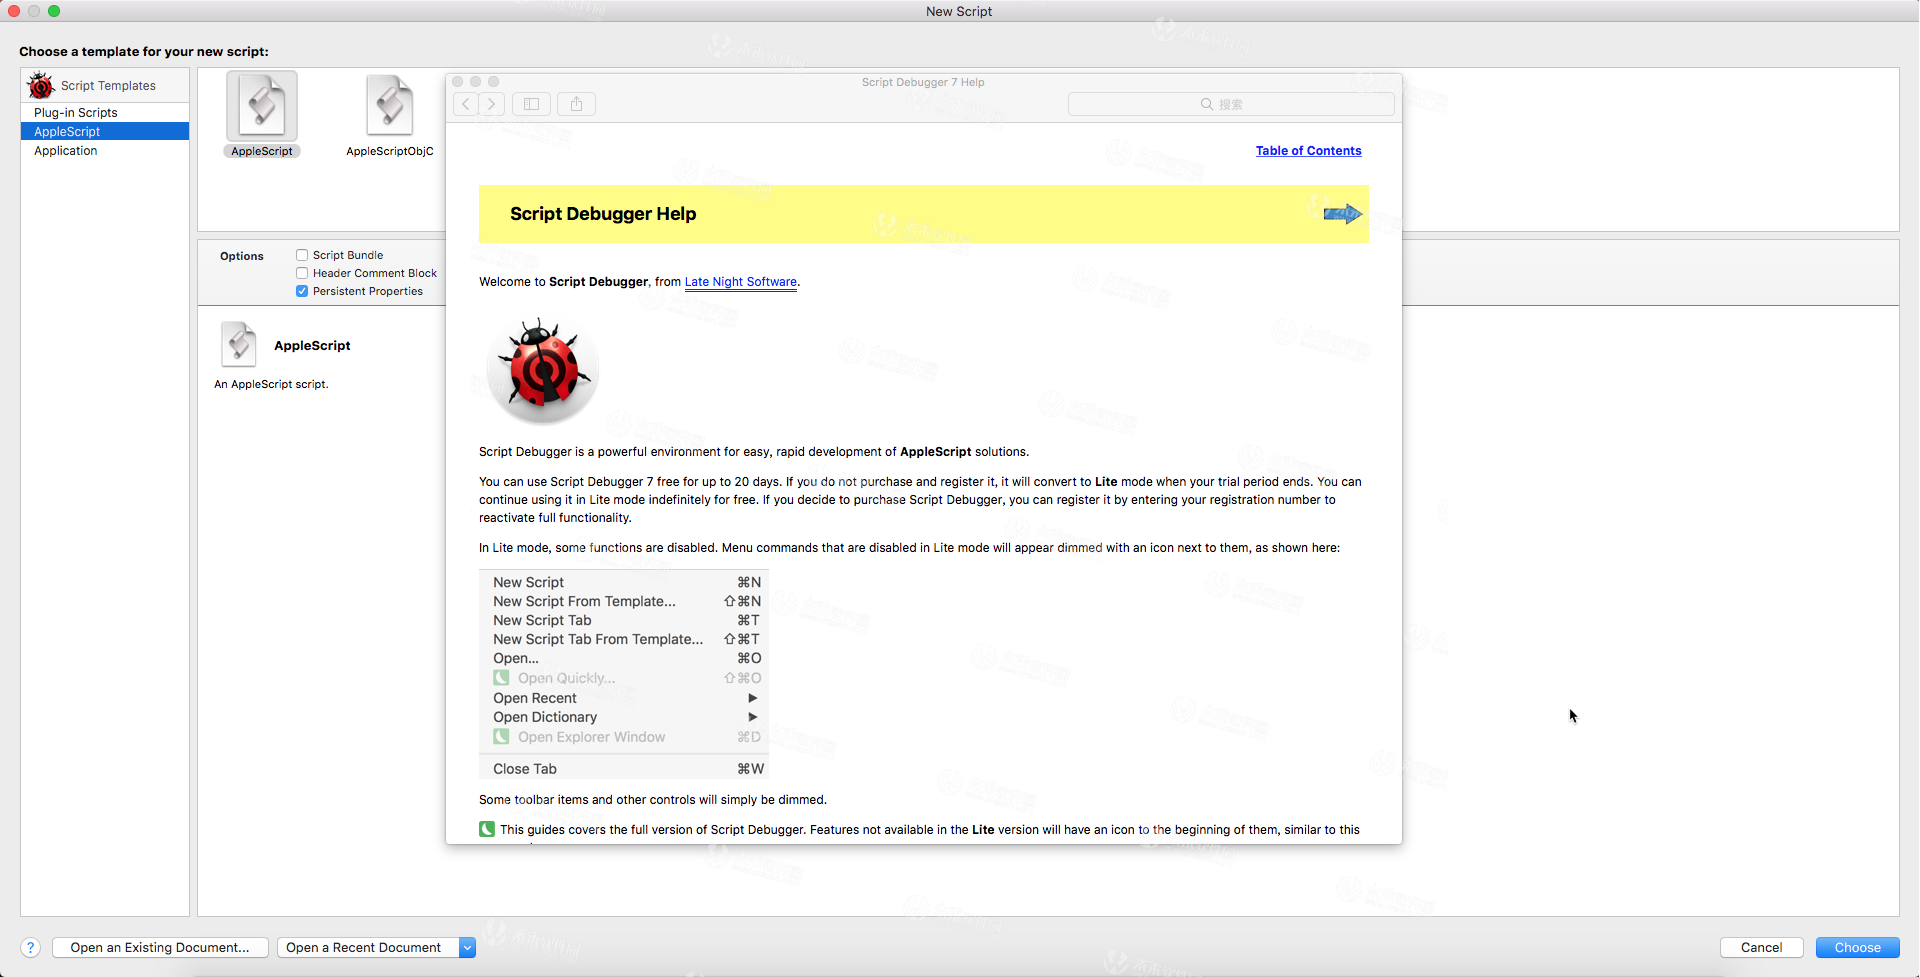Open the Late Night Software link

741,282
